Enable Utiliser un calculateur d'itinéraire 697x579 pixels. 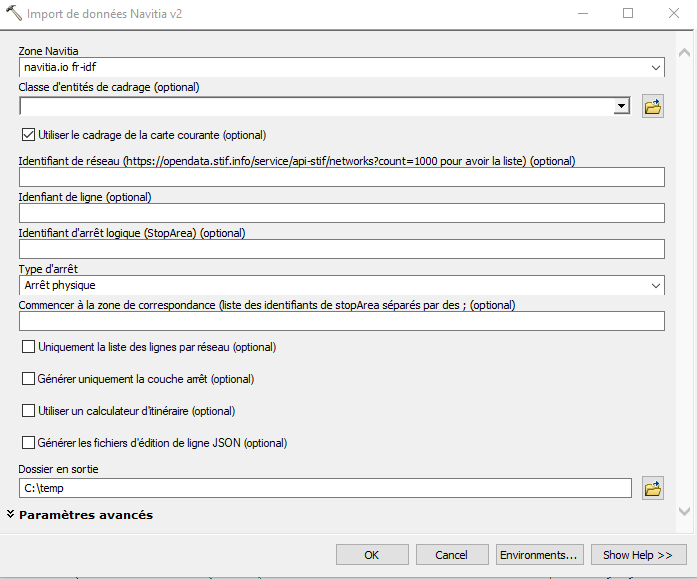28,411
